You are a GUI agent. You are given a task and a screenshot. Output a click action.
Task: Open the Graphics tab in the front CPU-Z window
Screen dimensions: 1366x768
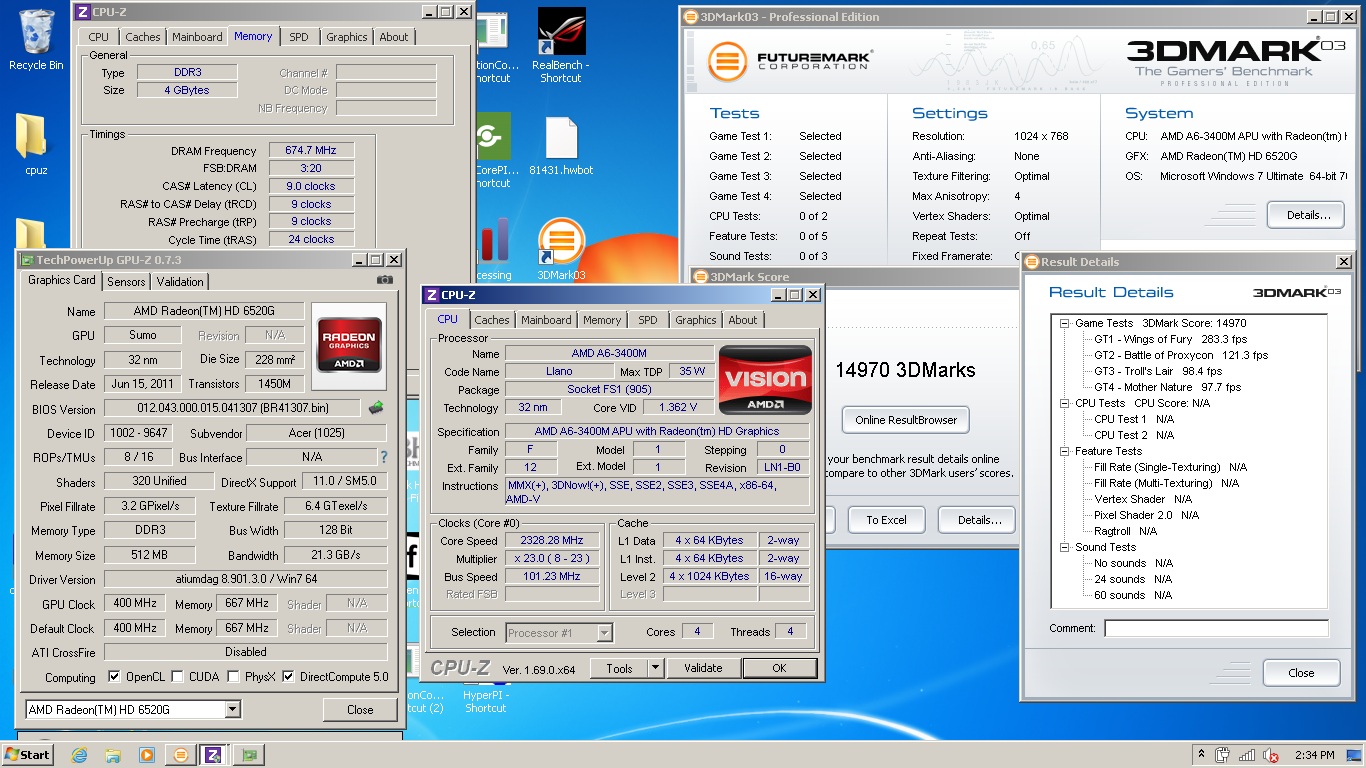[696, 320]
